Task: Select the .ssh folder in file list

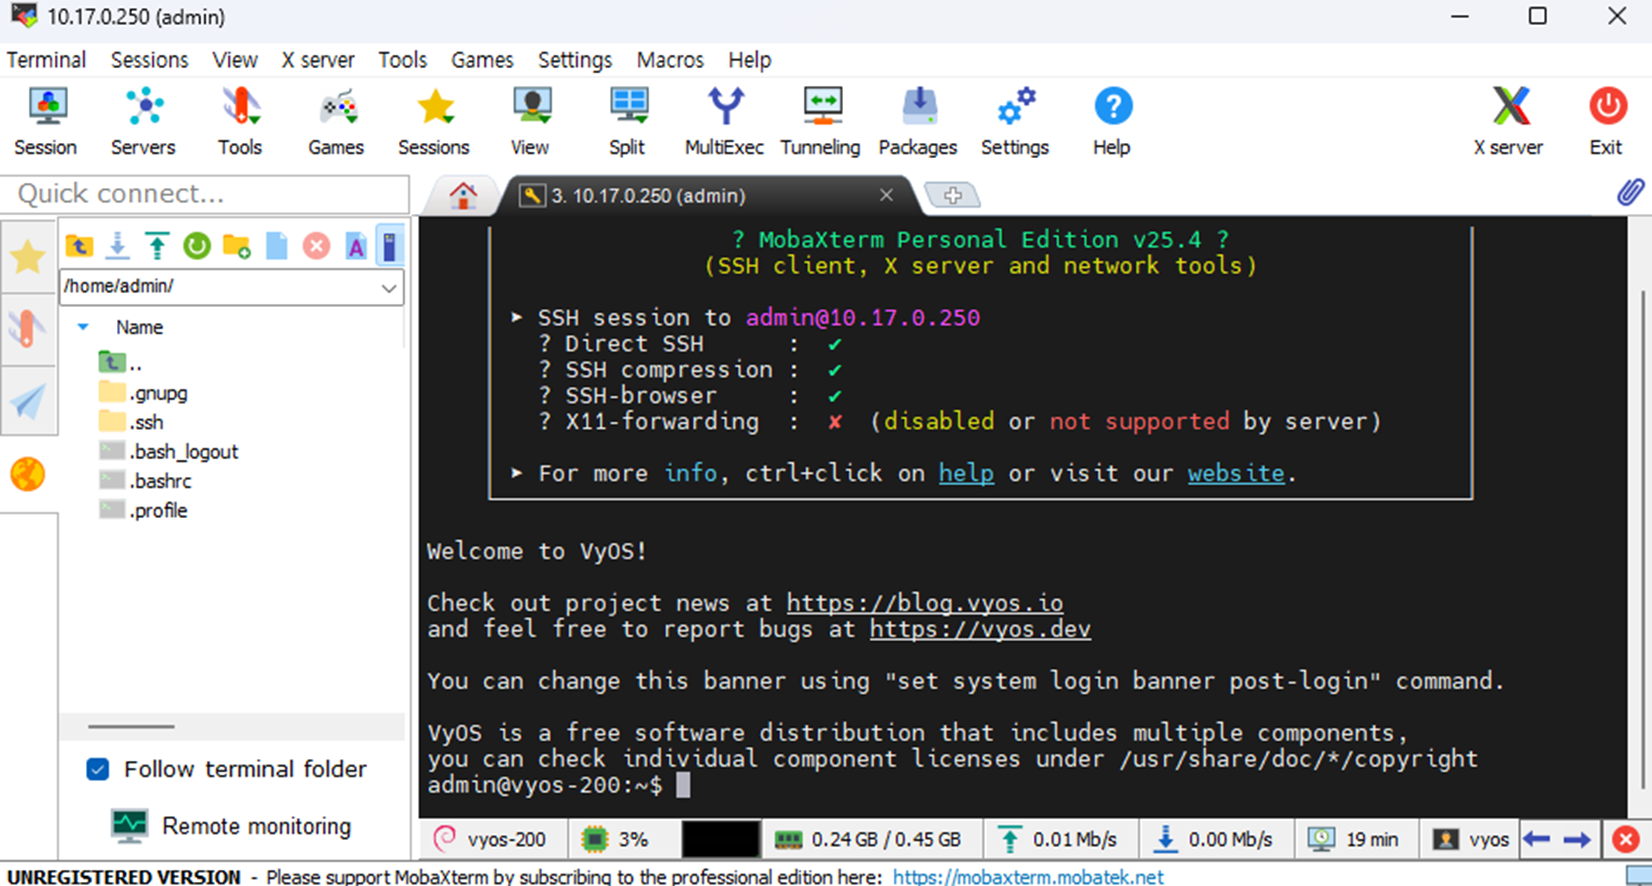Action: tap(132, 422)
